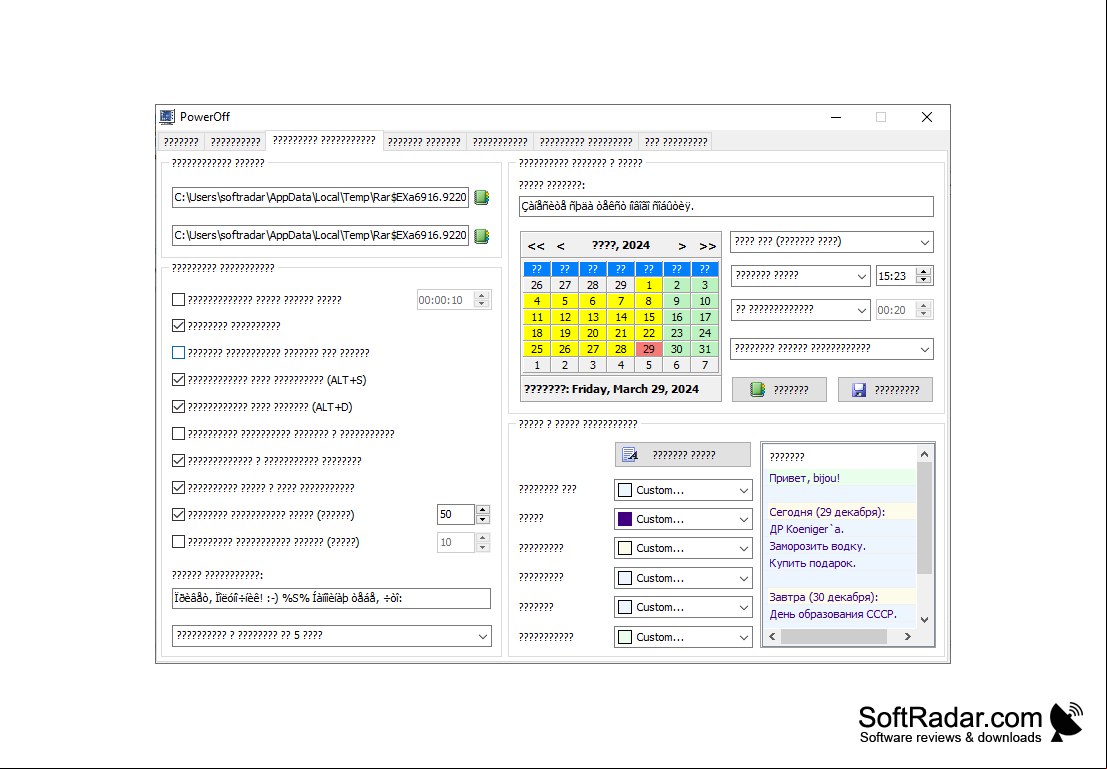
Task: Advance one month with the single ">" calendar arrow
Action: 682,246
